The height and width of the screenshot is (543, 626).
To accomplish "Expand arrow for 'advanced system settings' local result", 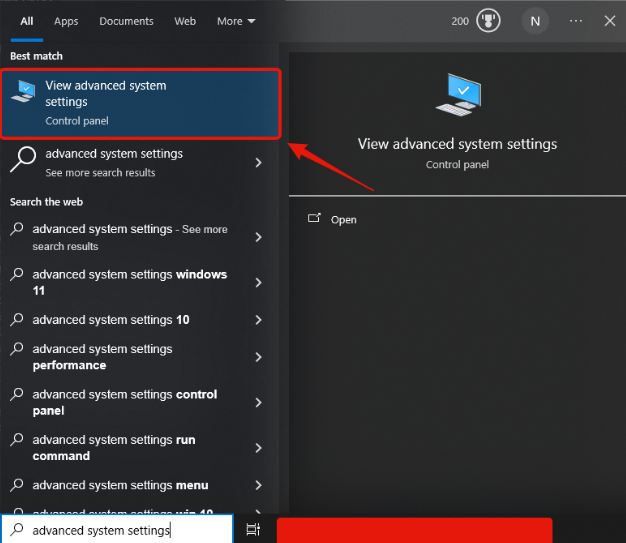I will click(258, 163).
